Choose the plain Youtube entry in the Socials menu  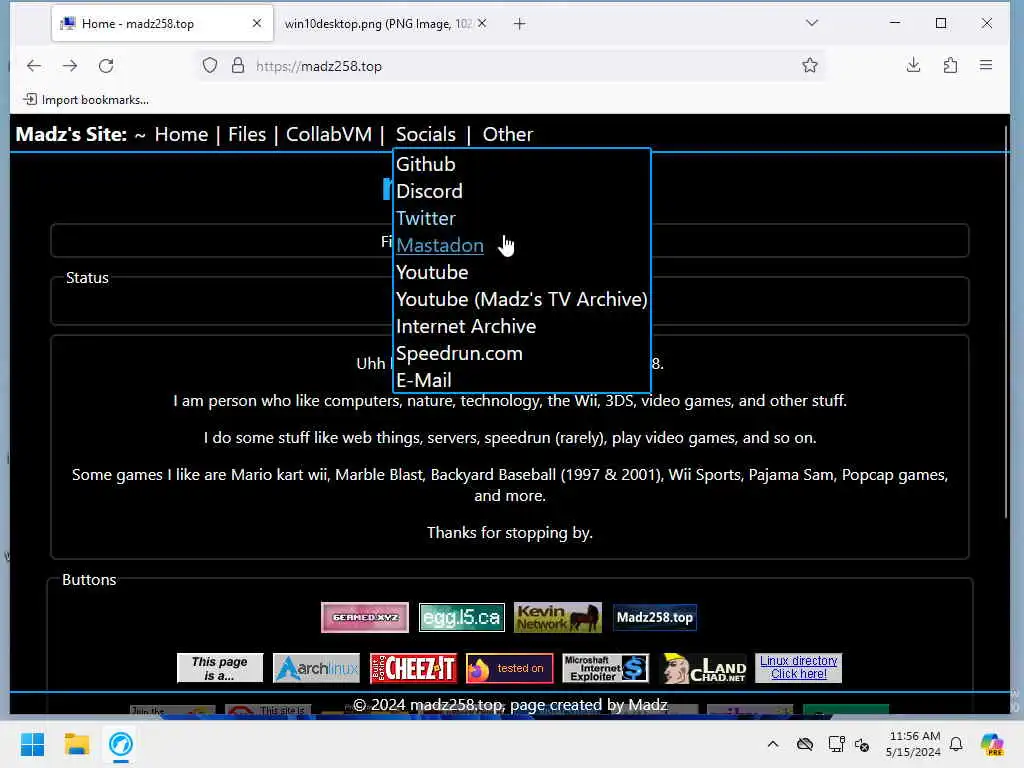(x=432, y=272)
